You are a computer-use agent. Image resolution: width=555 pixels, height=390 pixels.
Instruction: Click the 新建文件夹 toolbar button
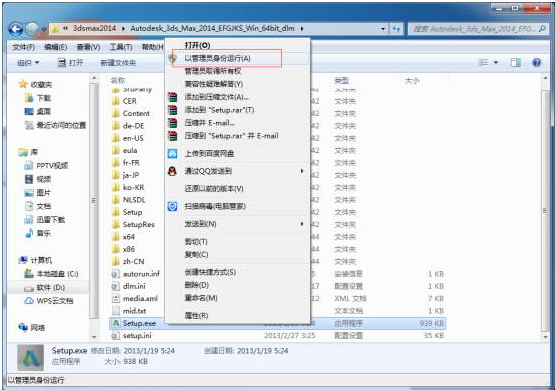[x=118, y=63]
